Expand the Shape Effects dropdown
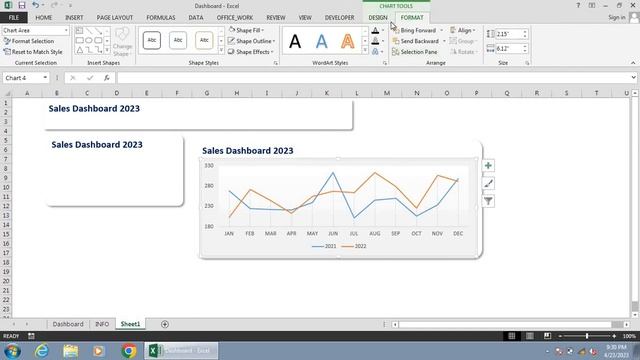Image resolution: width=640 pixels, height=360 pixels. 272,52
